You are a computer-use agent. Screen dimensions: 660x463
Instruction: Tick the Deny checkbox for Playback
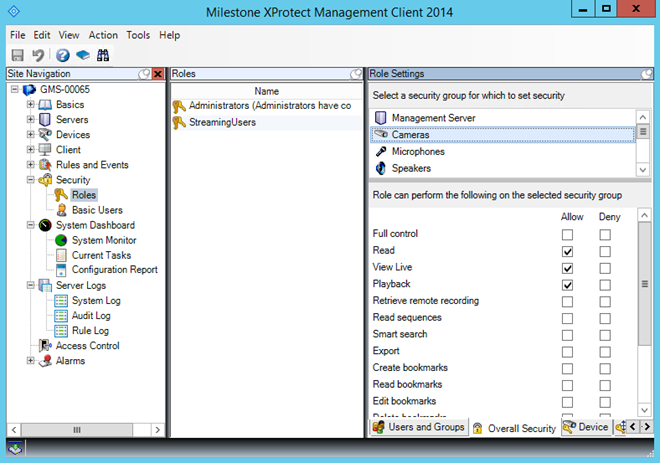(x=605, y=285)
